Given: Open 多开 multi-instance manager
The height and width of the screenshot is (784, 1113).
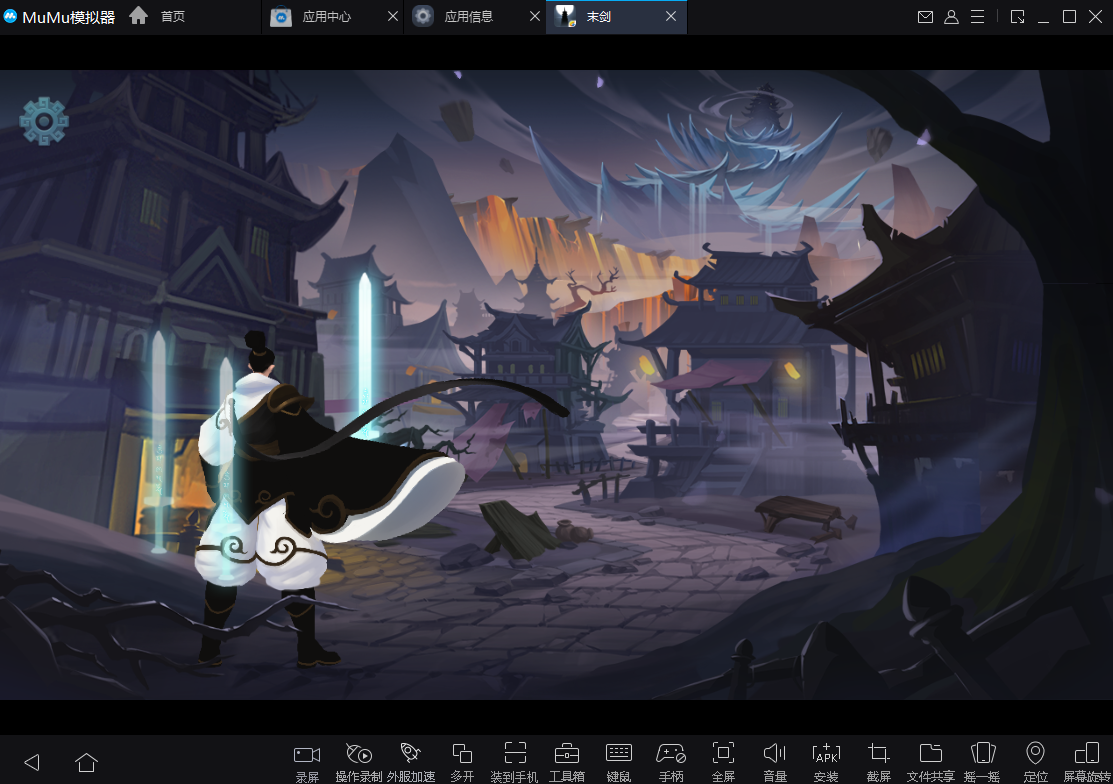Looking at the screenshot, I should coord(462,763).
